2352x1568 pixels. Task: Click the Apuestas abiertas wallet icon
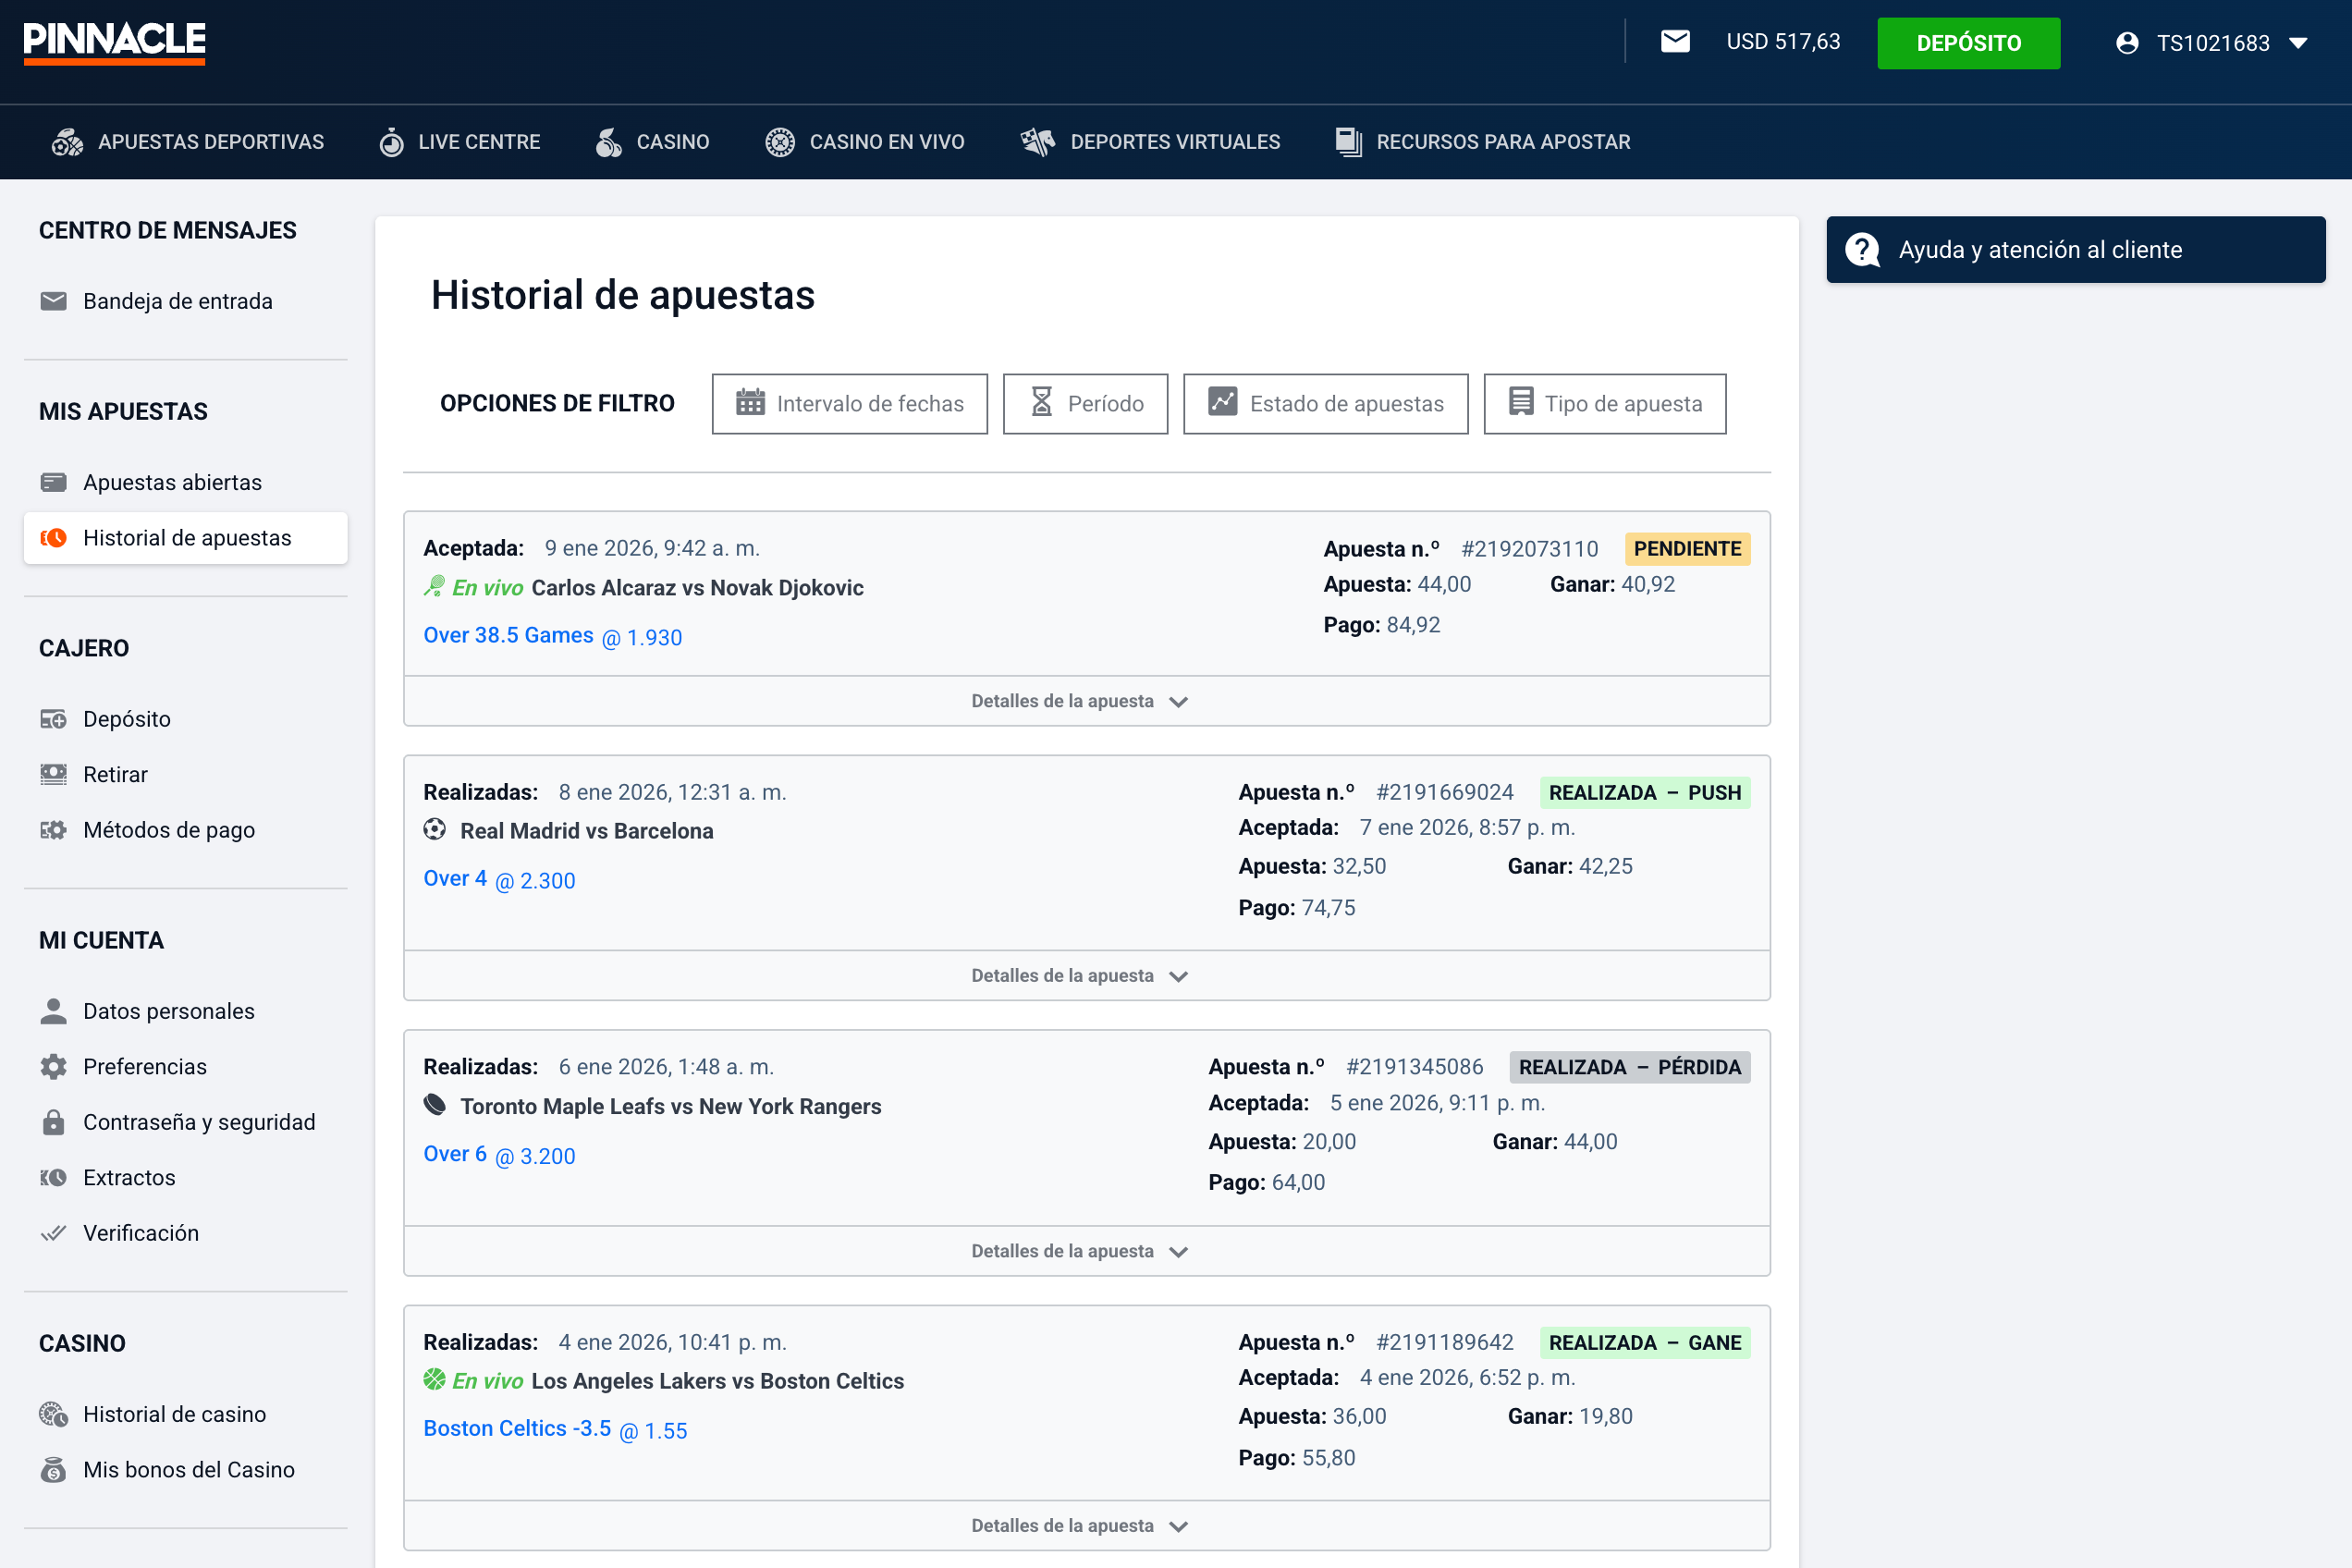53,481
